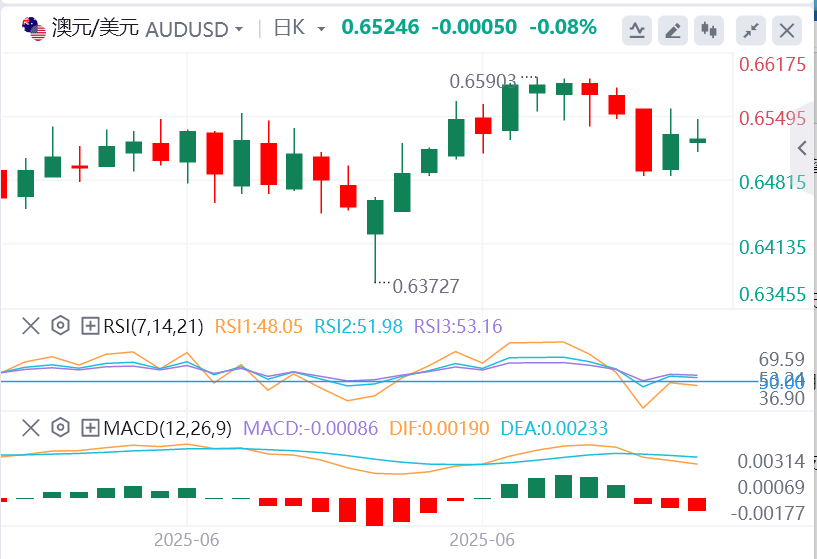Shrink chart with collapse arrows icon
This screenshot has height=559, width=817.
point(750,30)
